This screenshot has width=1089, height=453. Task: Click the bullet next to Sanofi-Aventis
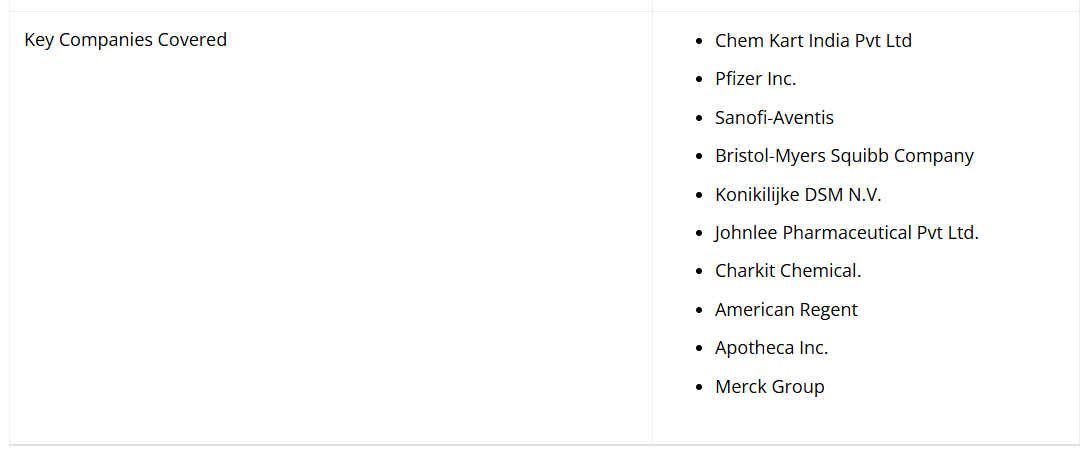(700, 119)
